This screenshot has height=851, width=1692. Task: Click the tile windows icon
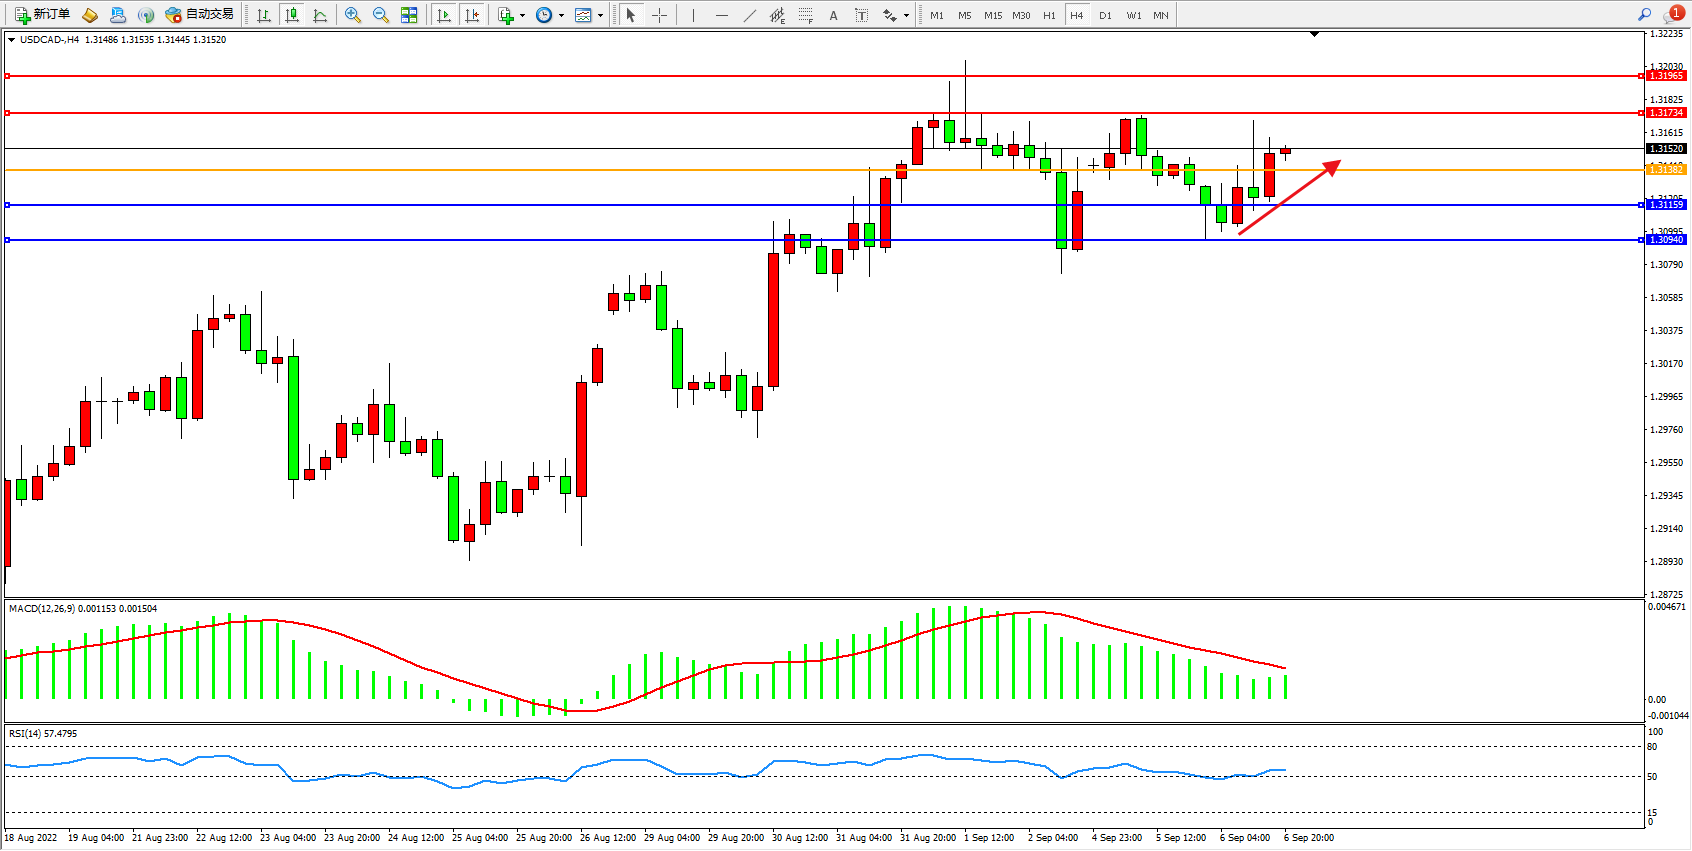point(409,15)
